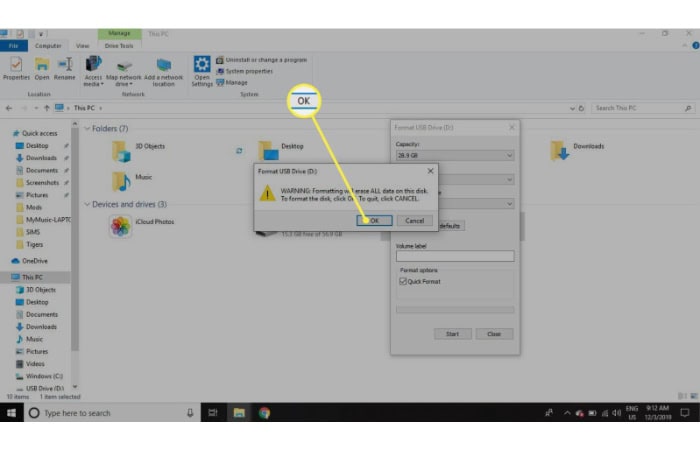
Task: Refresh the This PC address bar
Action: [581, 108]
